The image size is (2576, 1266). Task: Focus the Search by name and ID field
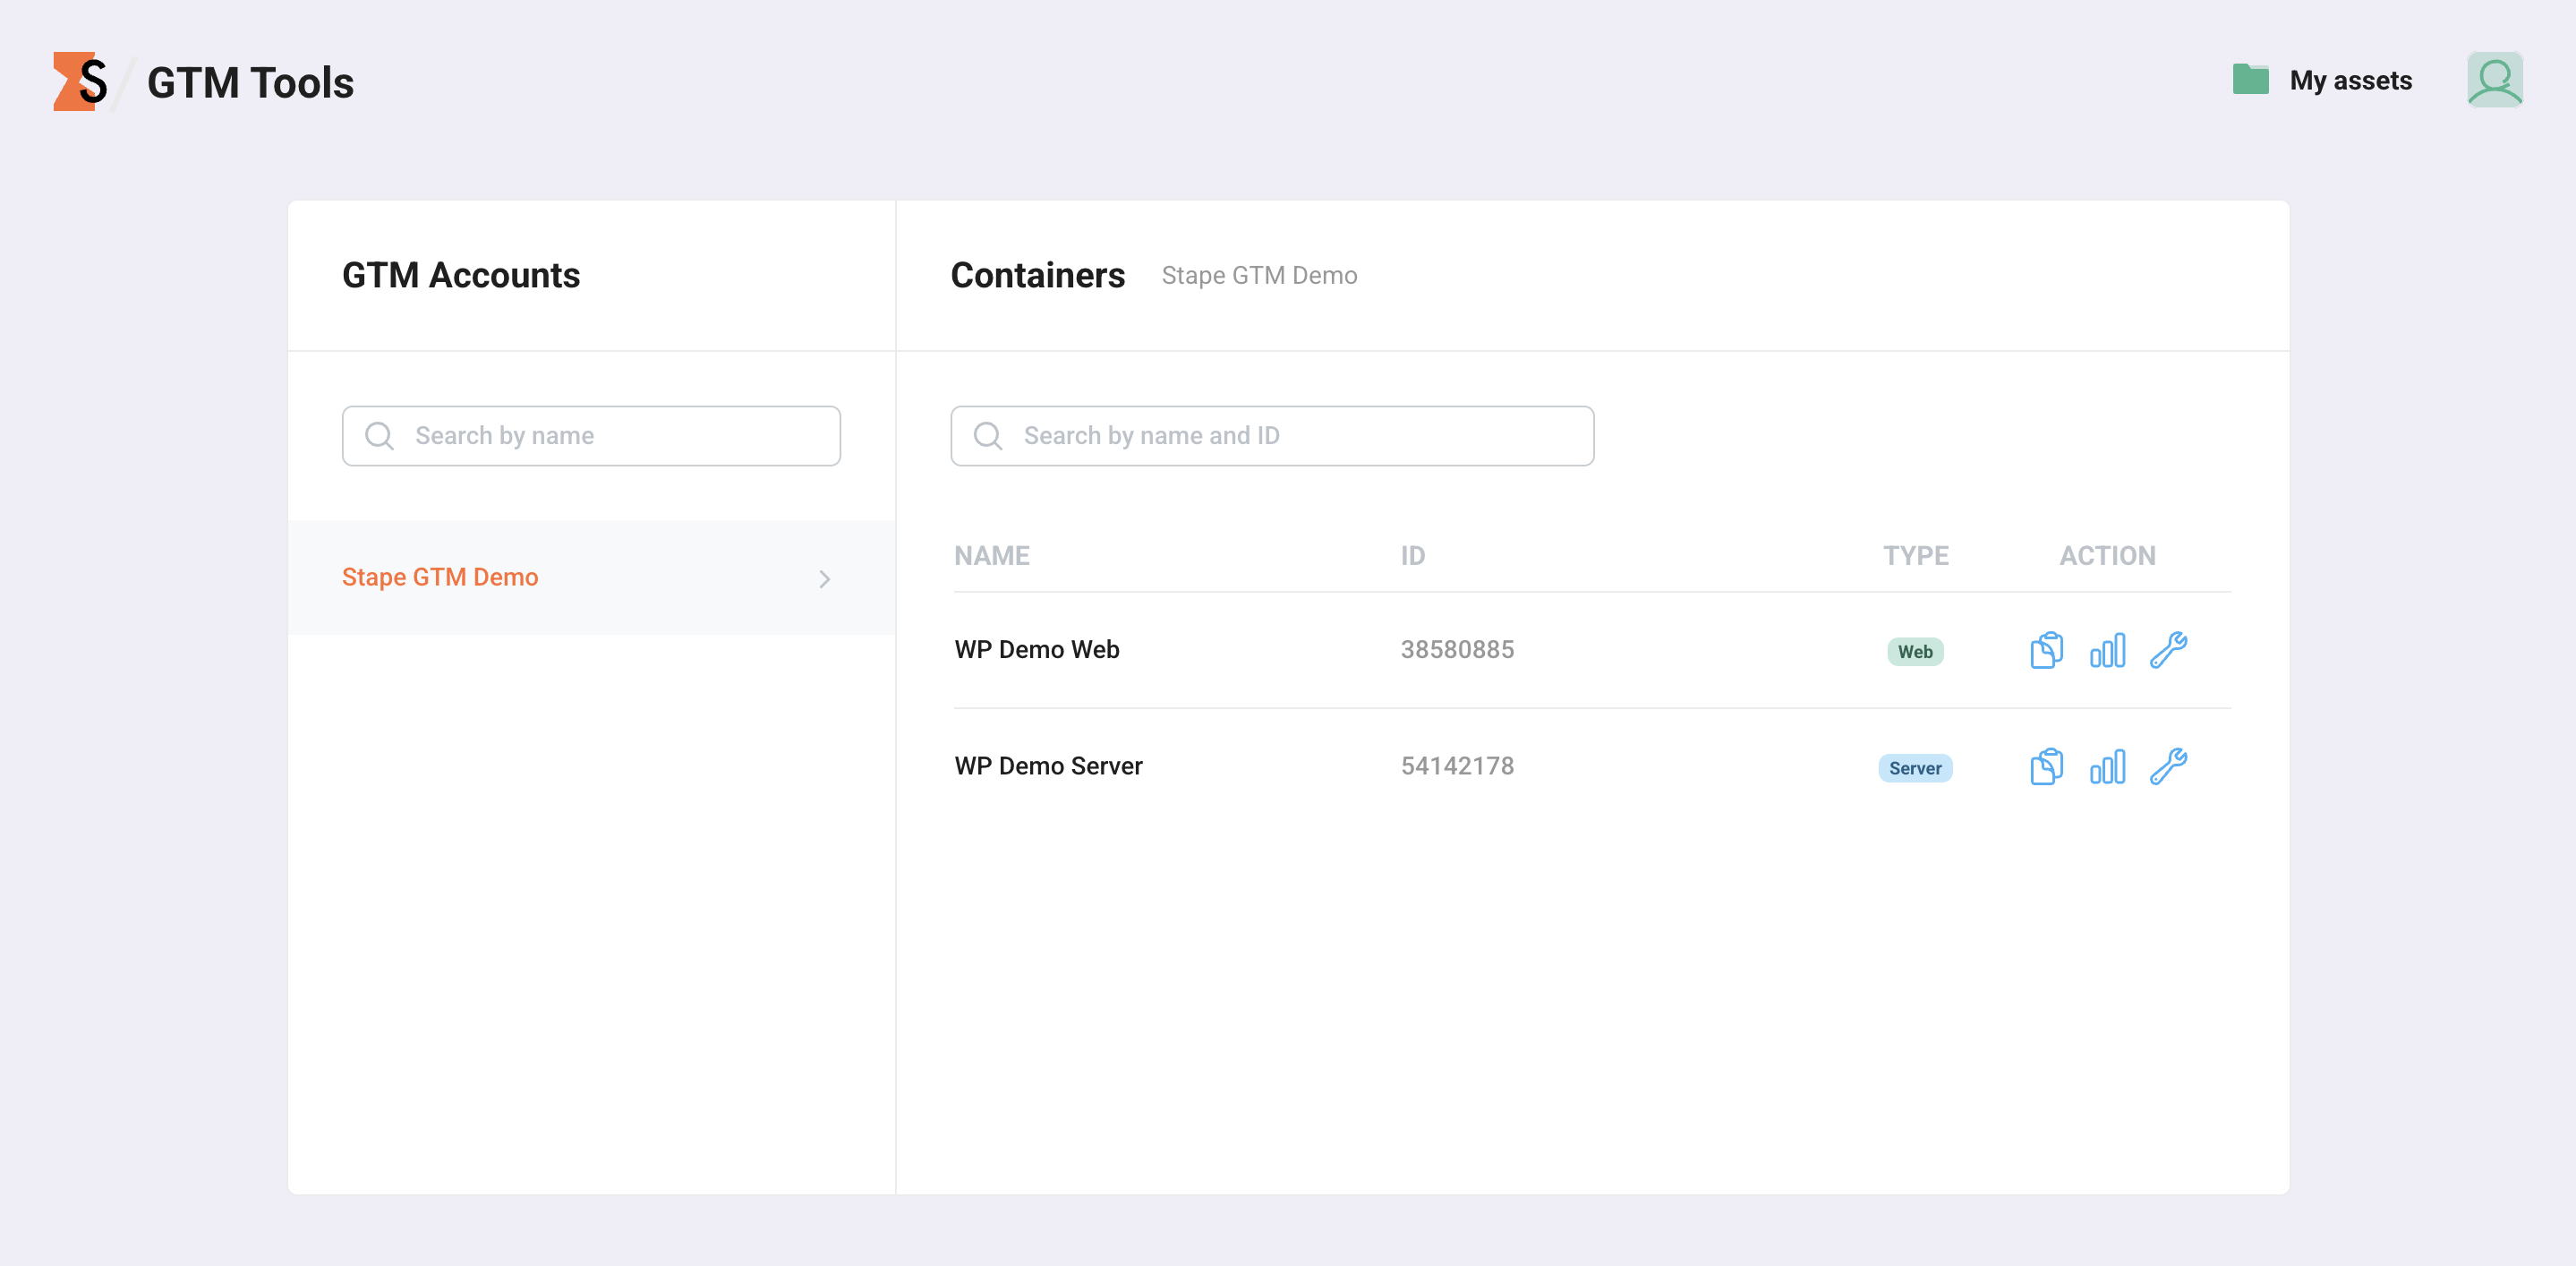[x=1272, y=436]
